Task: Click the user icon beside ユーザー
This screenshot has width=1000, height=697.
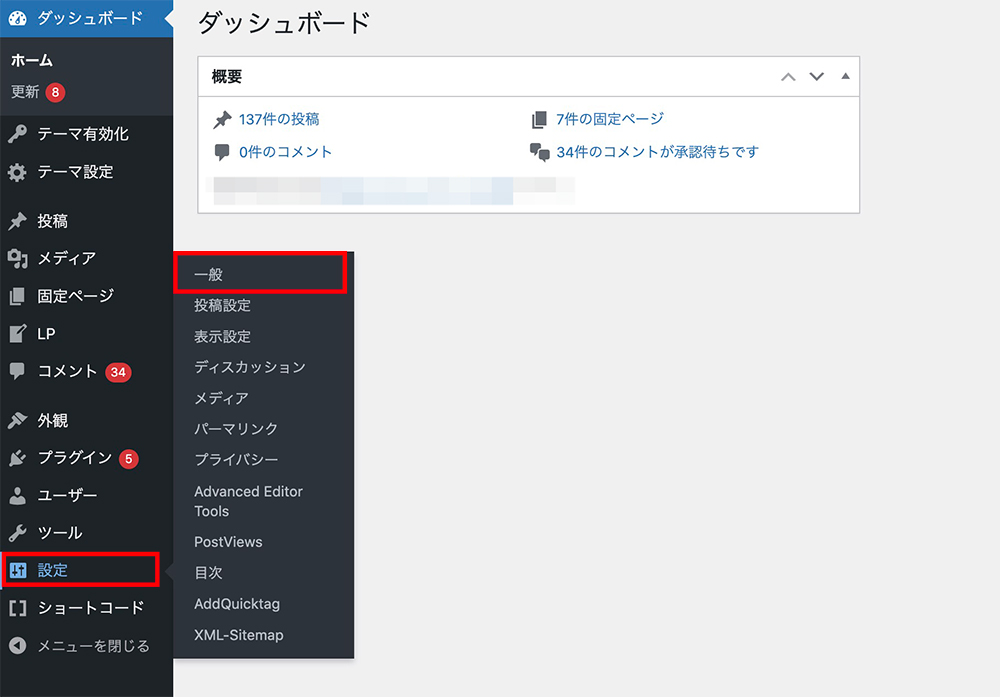Action: 18,495
